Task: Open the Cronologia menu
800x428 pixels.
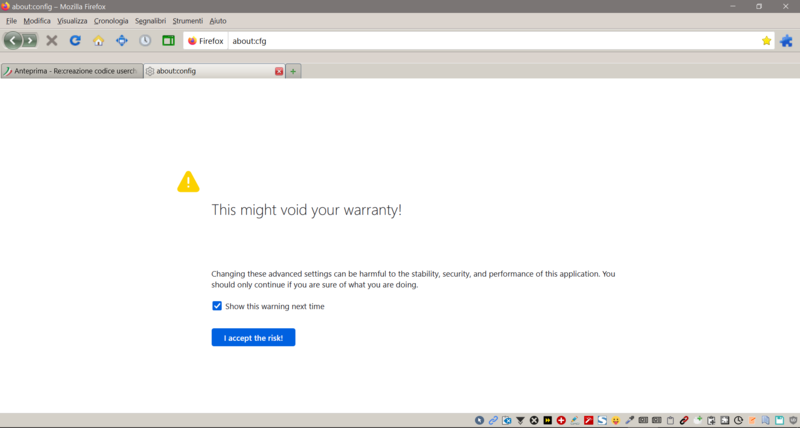Action: pyautogui.click(x=111, y=21)
